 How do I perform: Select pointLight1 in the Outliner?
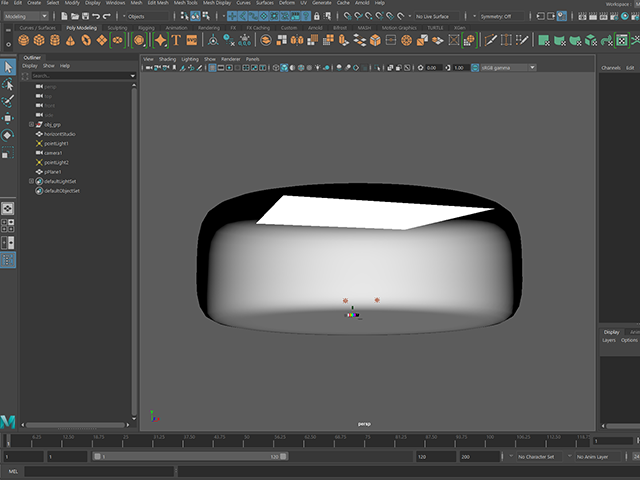coord(56,143)
